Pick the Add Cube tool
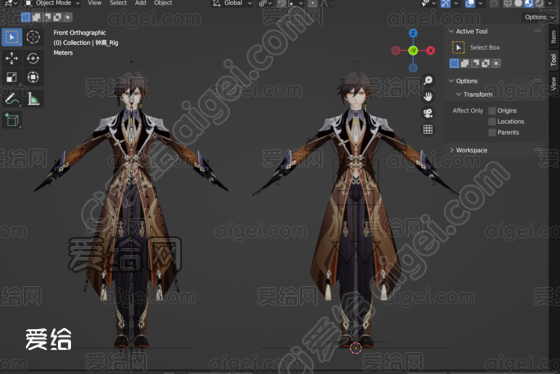The width and height of the screenshot is (560, 374). (x=12, y=120)
